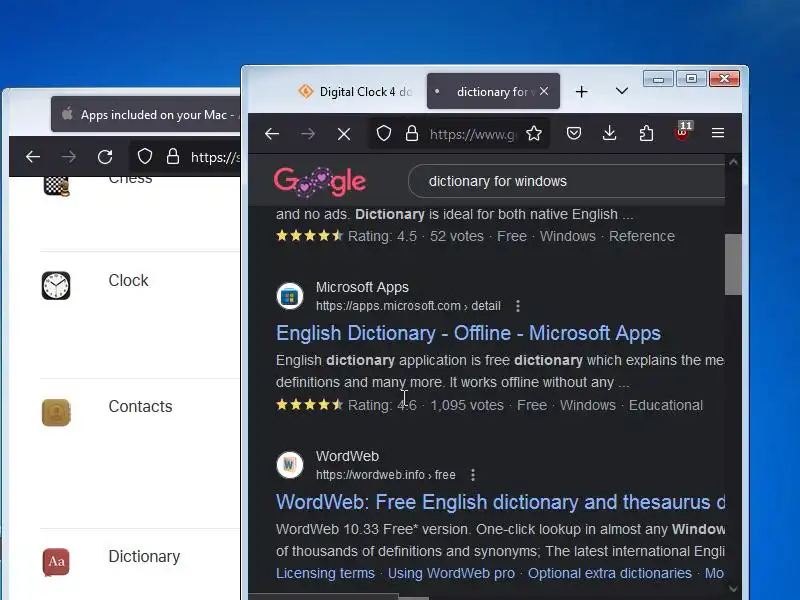Open the Licensing terms sitelink
800x600 pixels.
pos(326,573)
